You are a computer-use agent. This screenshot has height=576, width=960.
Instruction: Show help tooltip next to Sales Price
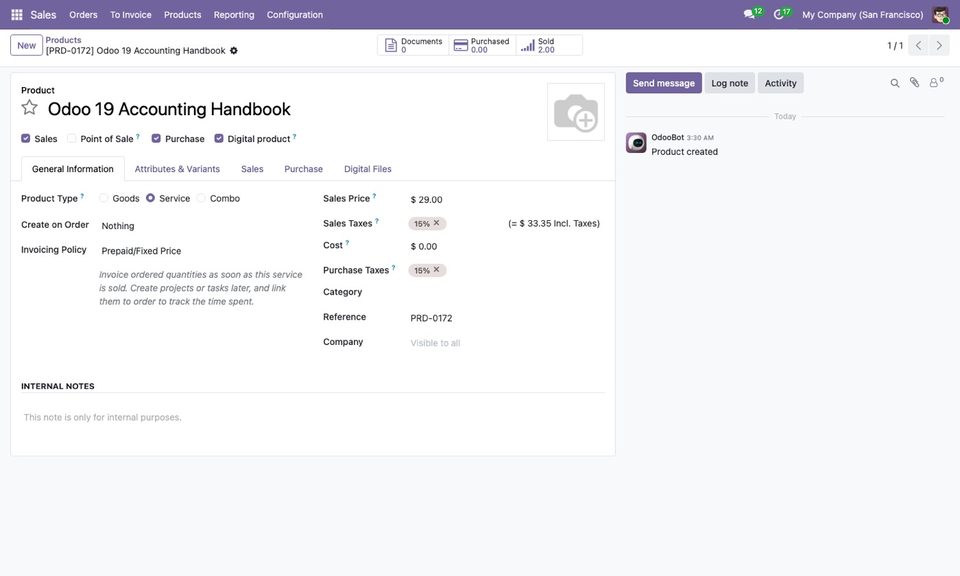[374, 196]
